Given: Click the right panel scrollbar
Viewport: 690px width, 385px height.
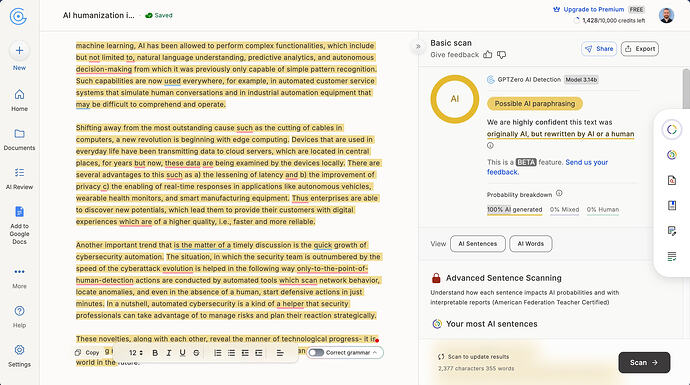Looking at the screenshot, I should (686, 89).
